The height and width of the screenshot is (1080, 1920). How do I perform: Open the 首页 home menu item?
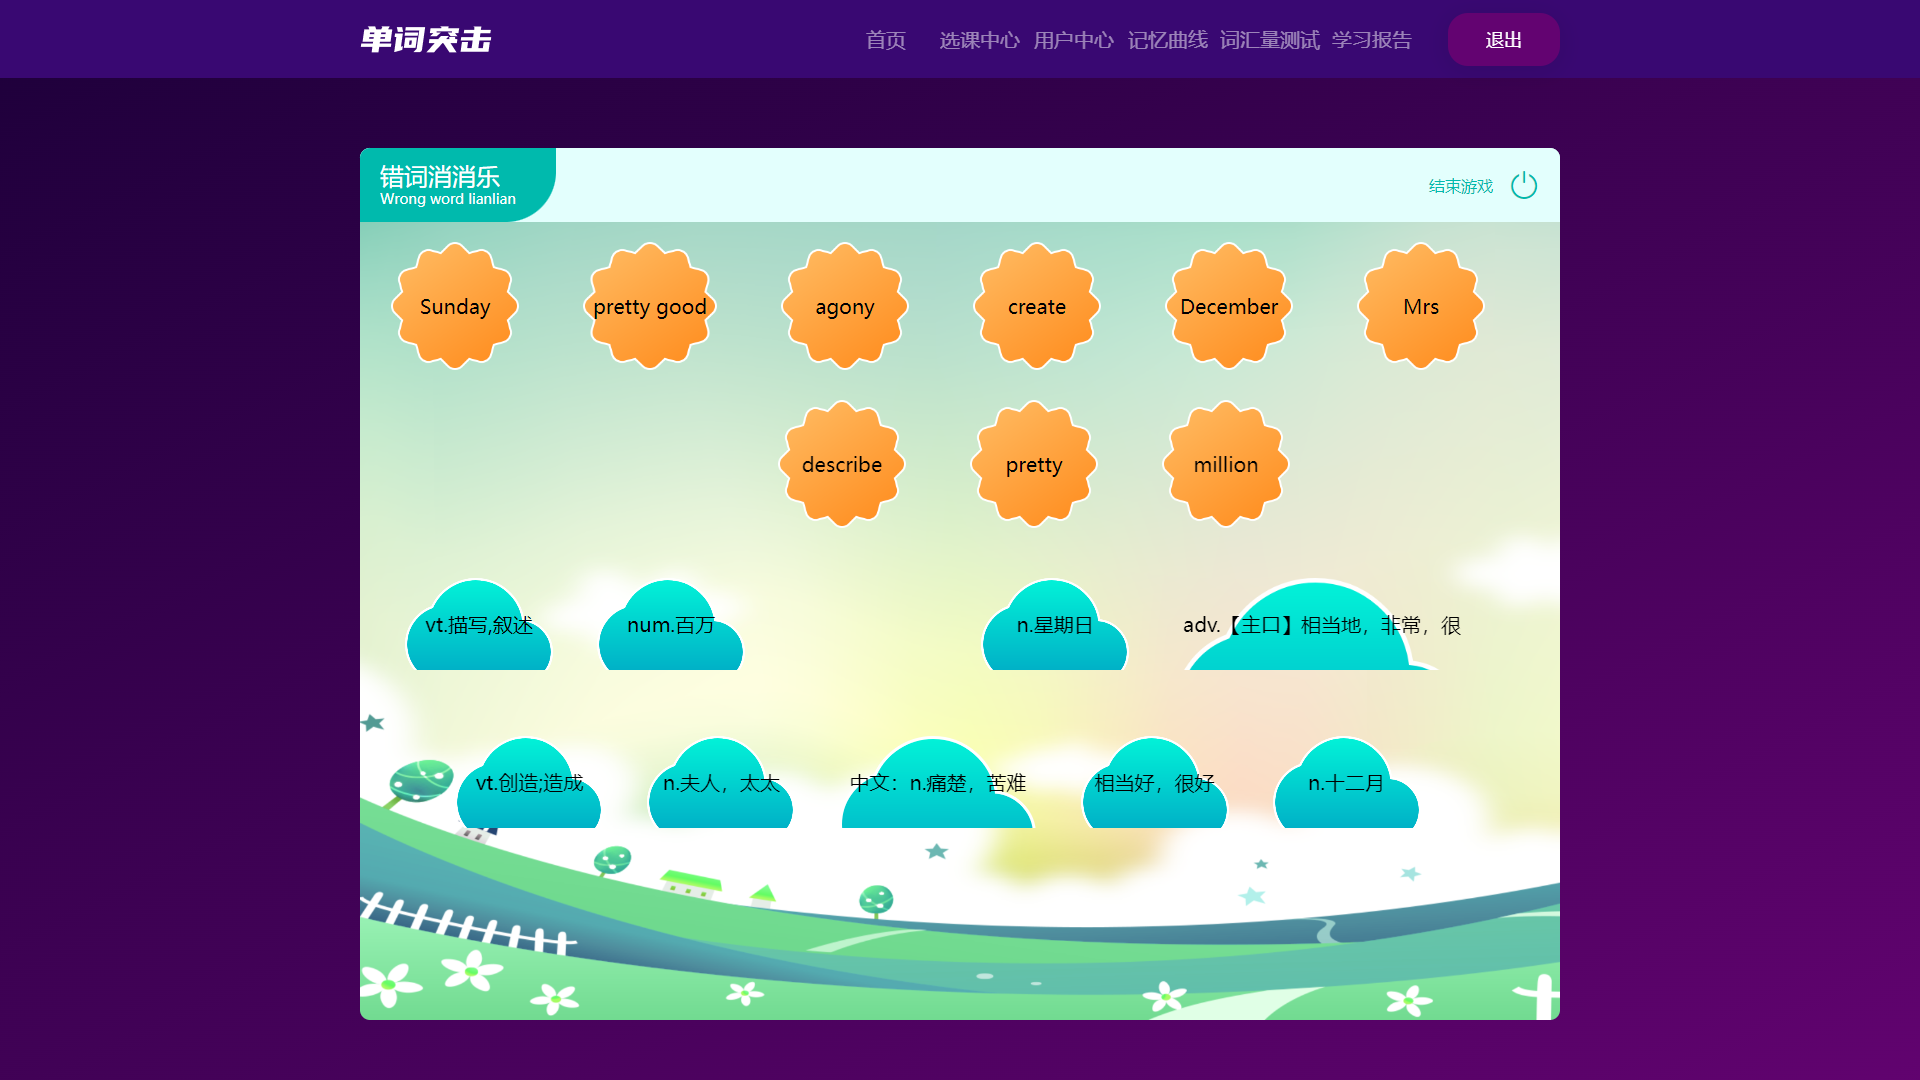tap(885, 40)
